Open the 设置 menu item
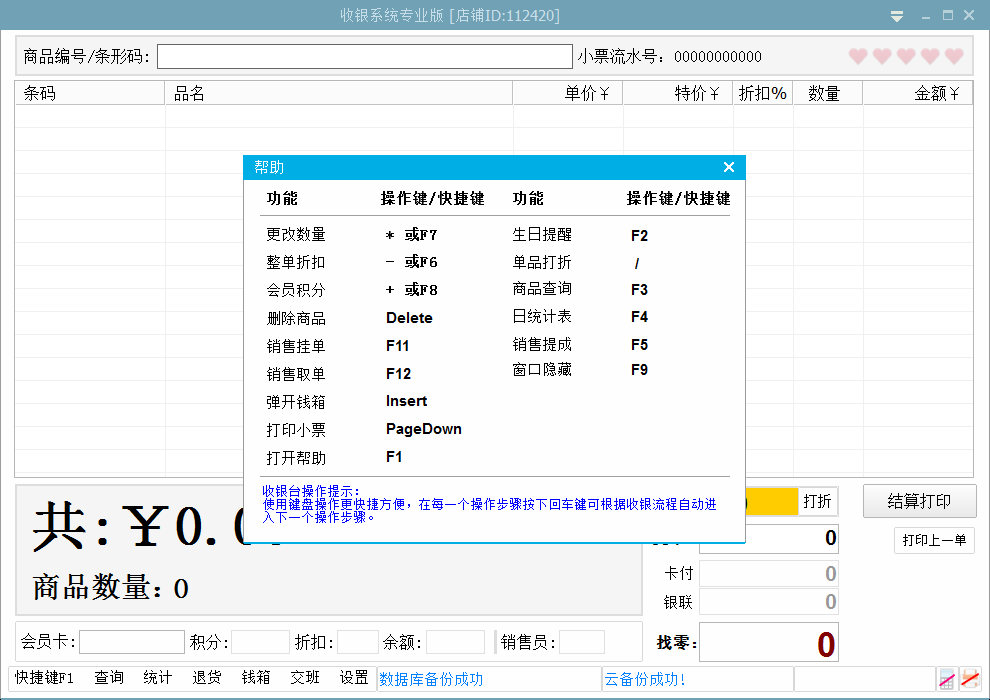990x700 pixels. point(354,678)
